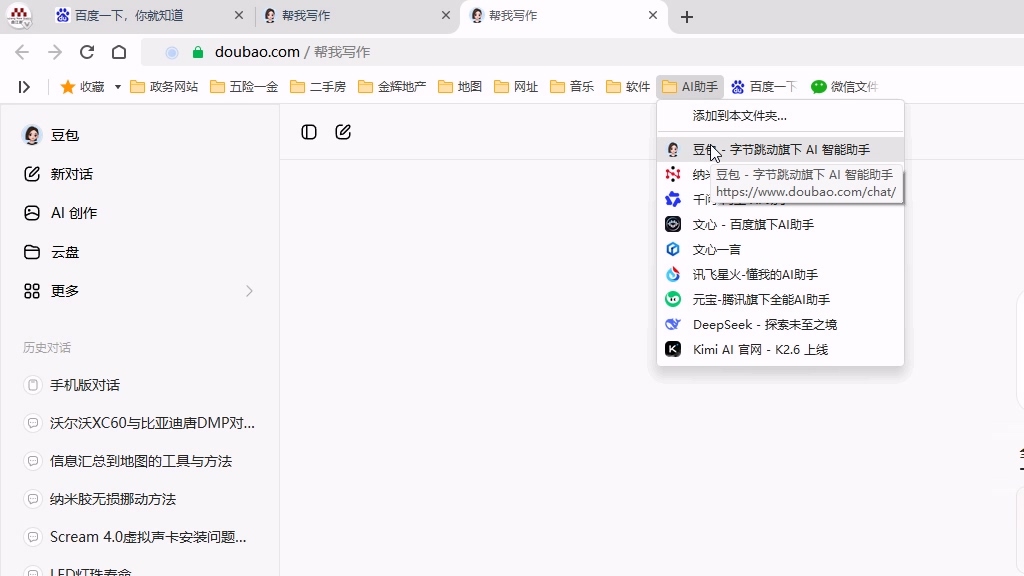This screenshot has height=576, width=1024.
Task: Toggle the bookmarks sidebar panel icon
Action: [x=24, y=87]
